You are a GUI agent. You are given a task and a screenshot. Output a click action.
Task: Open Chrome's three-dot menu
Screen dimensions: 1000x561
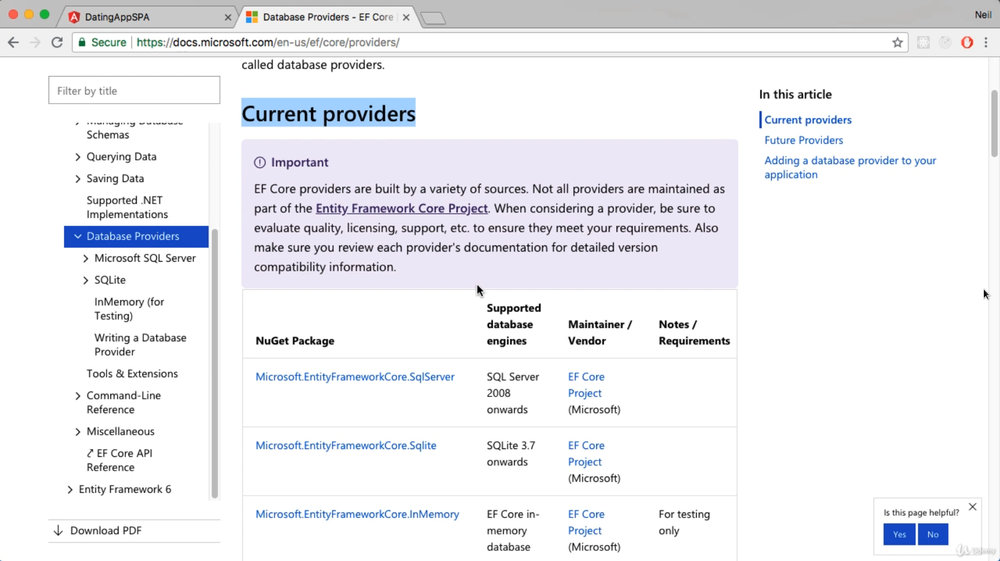pyautogui.click(x=986, y=43)
